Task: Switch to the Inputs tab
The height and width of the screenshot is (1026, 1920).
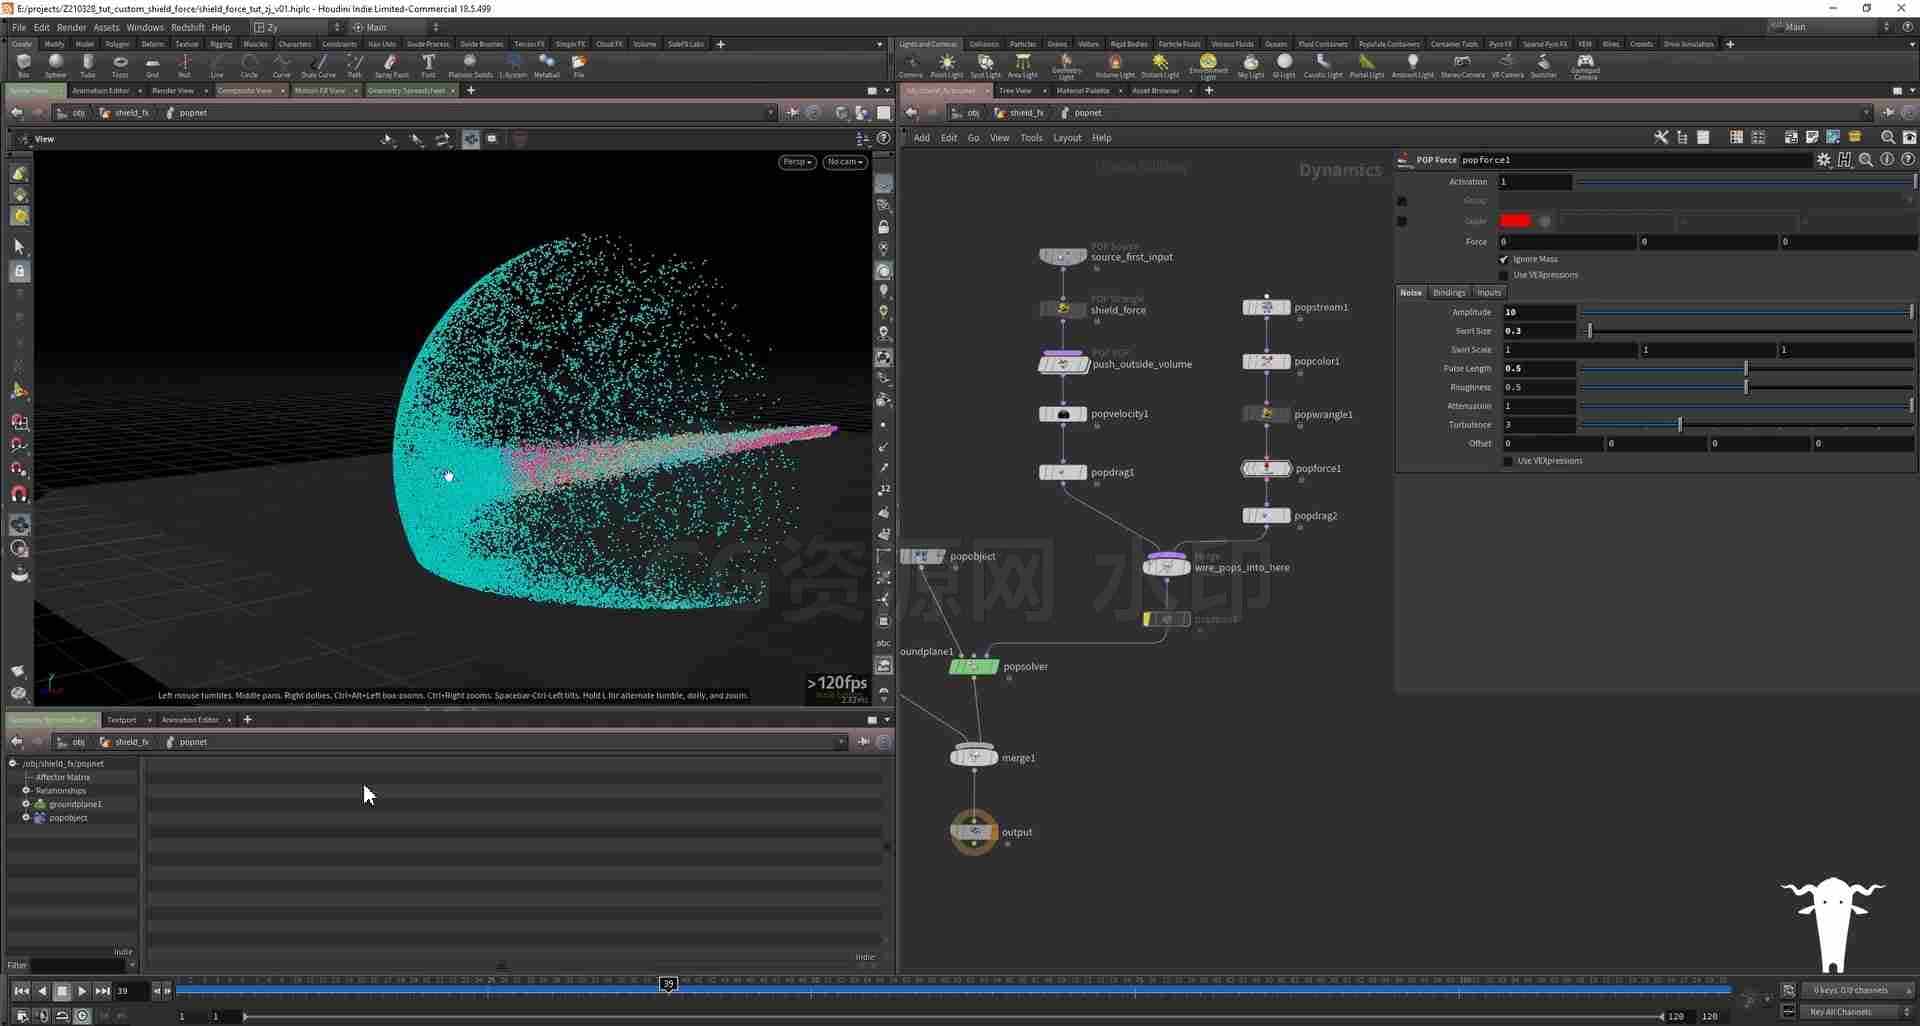Action: coord(1489,293)
